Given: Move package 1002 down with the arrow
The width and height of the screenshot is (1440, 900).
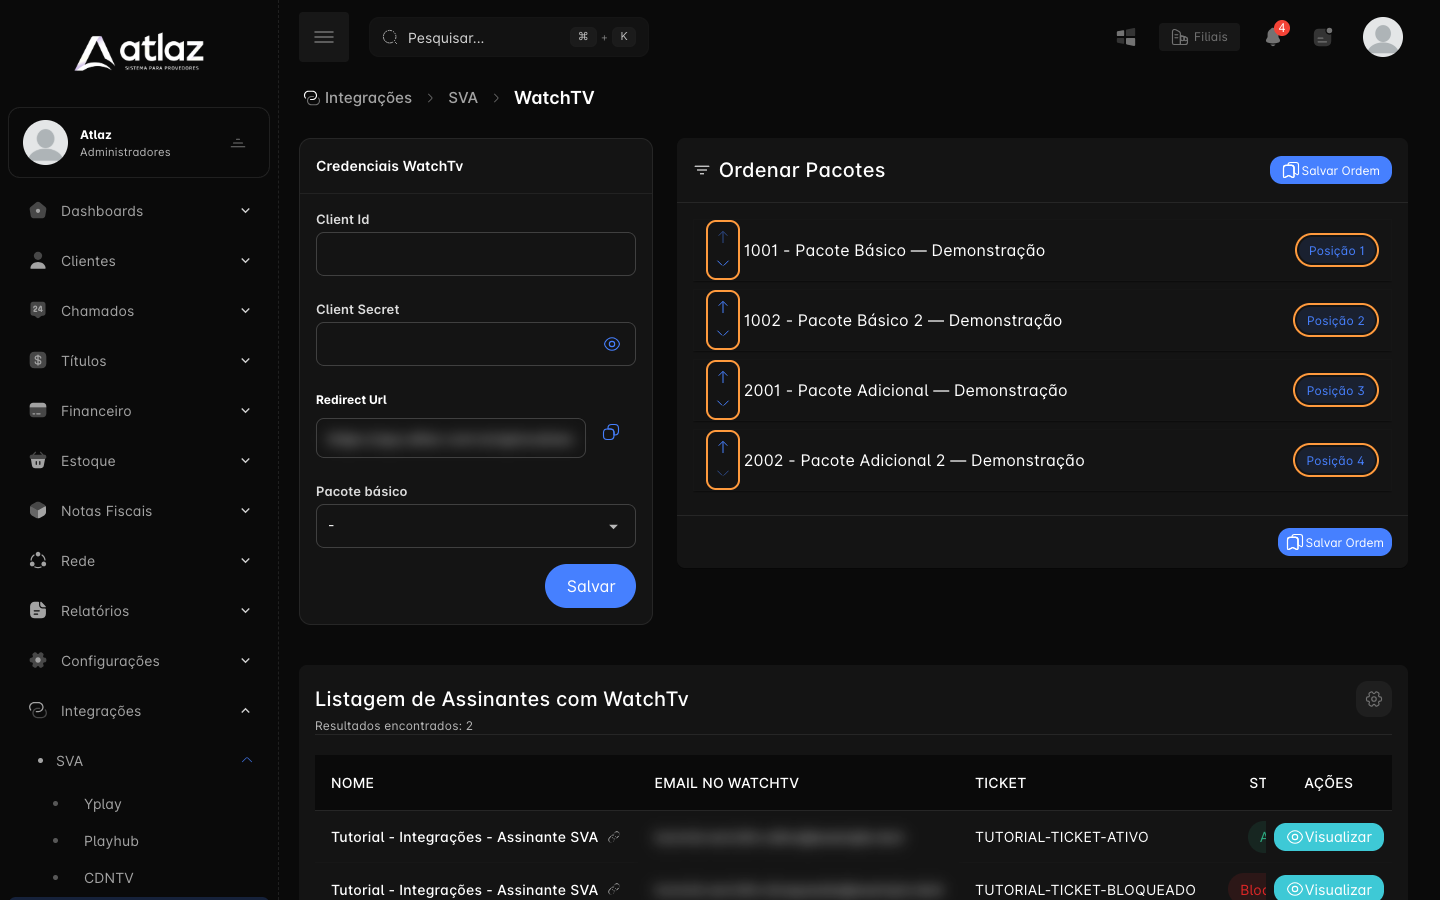Looking at the screenshot, I should 723,333.
